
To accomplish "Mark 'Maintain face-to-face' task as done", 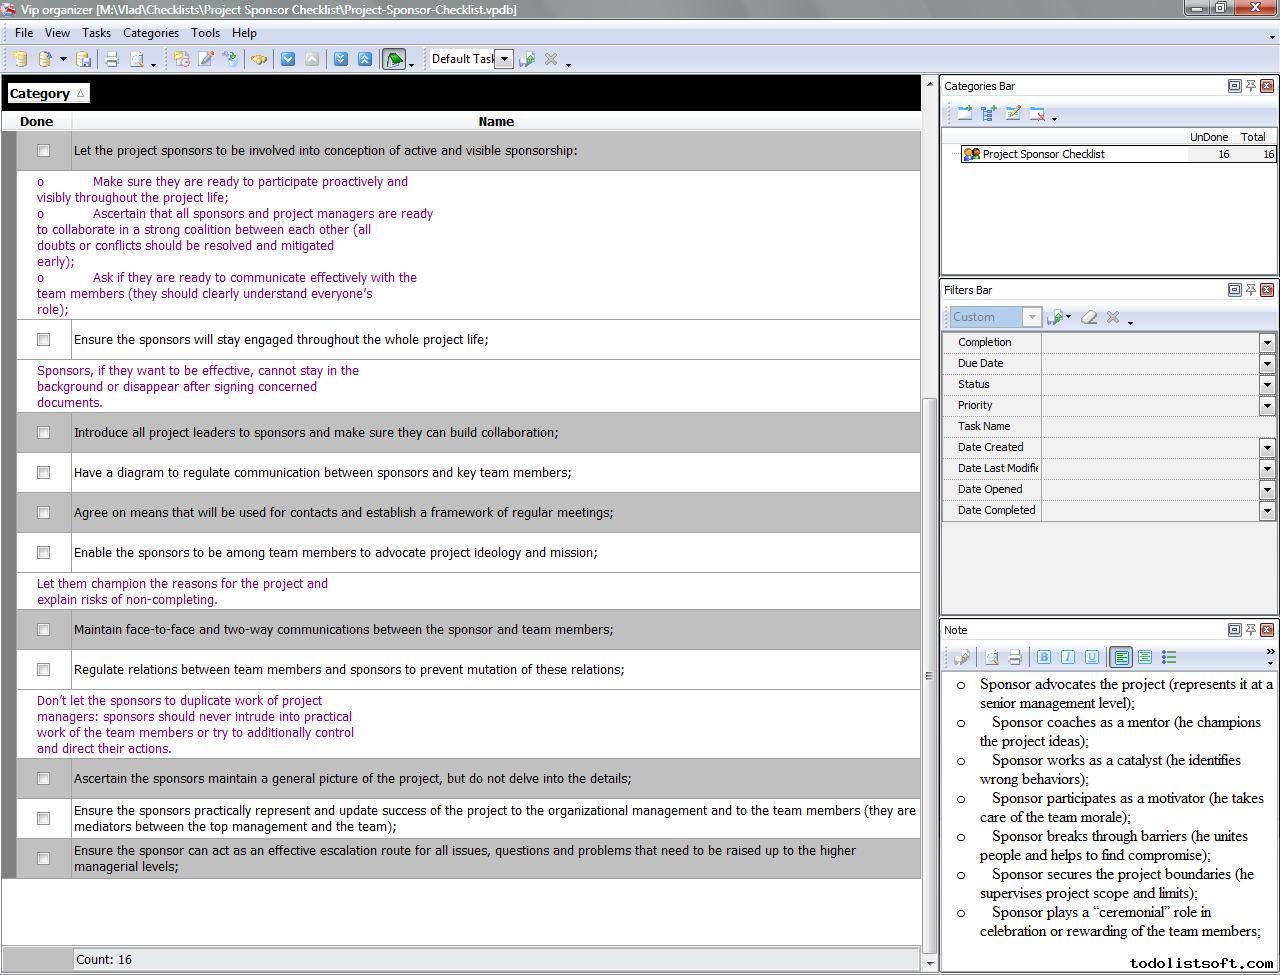I will [43, 630].
